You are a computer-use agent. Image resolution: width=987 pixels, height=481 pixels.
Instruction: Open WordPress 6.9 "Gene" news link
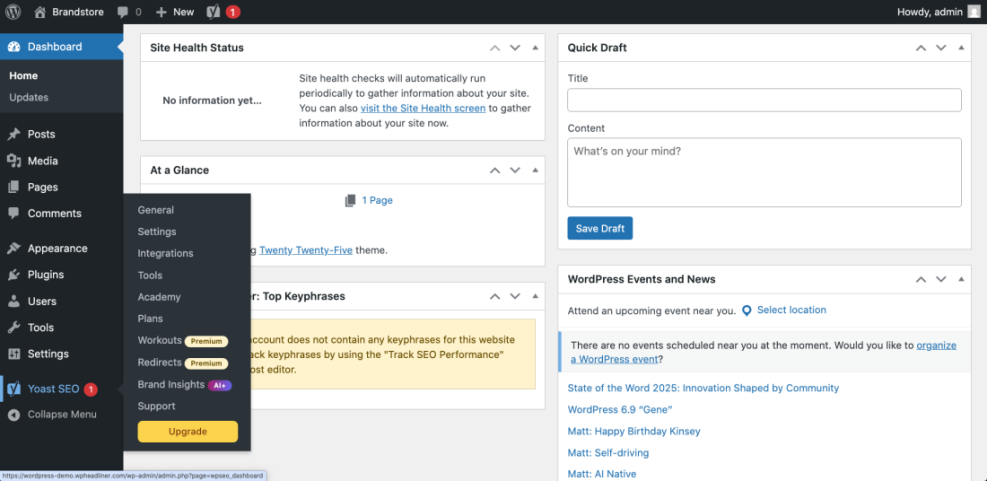pyautogui.click(x=620, y=409)
